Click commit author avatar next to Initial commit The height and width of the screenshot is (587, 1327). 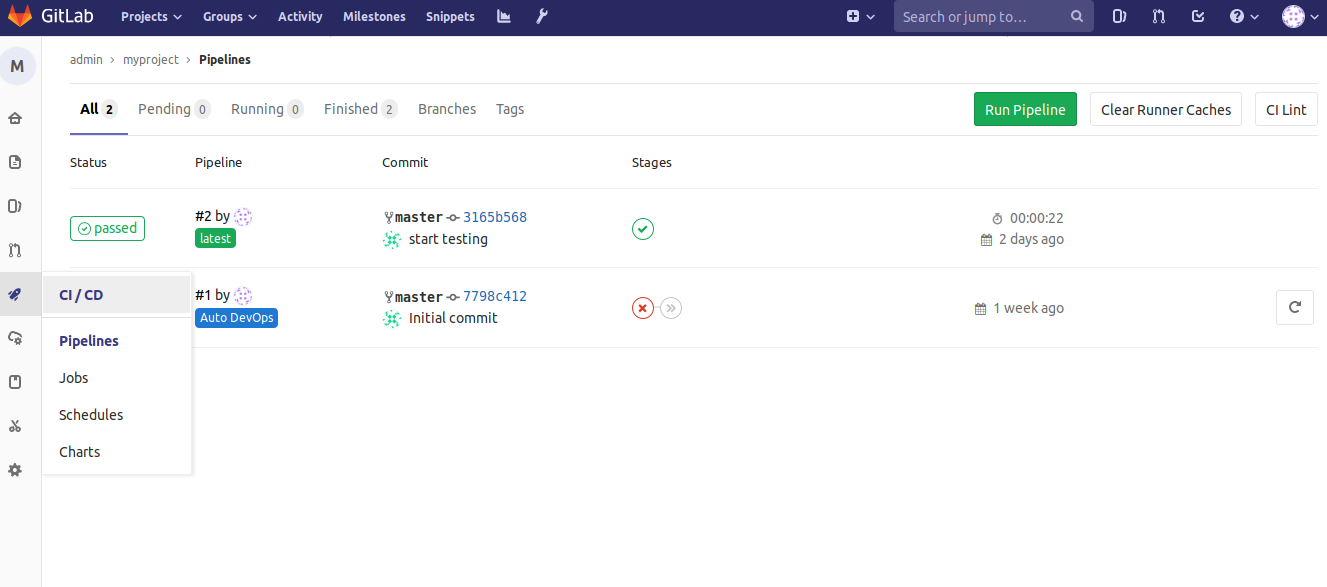click(392, 318)
